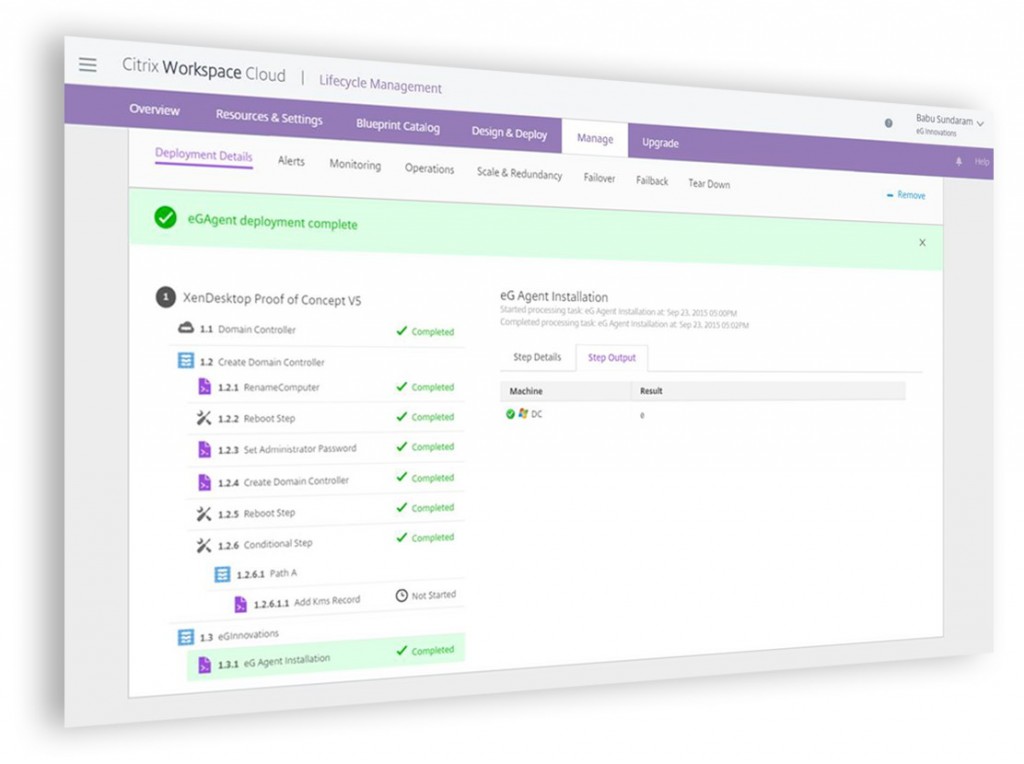Open Blueprint Catalog tab
Viewport: 1024px width, 764px height.
[398, 125]
